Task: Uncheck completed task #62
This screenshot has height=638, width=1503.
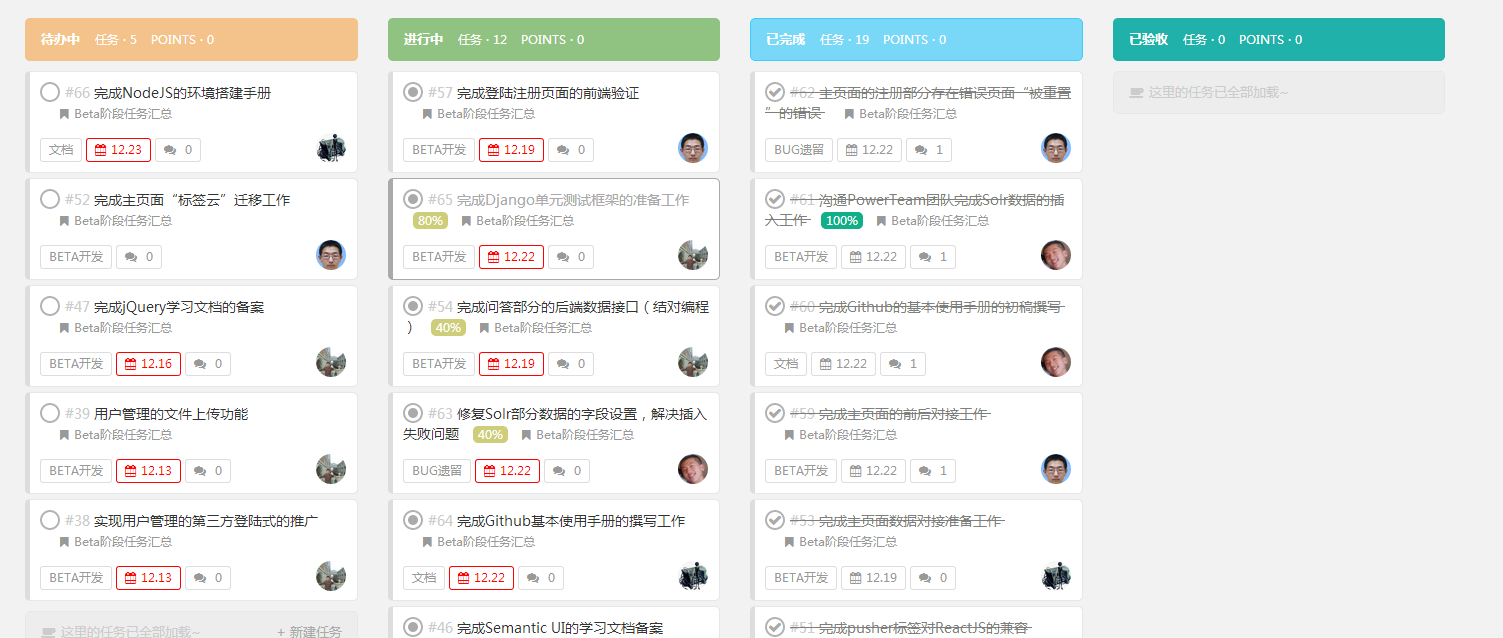Action: point(775,92)
